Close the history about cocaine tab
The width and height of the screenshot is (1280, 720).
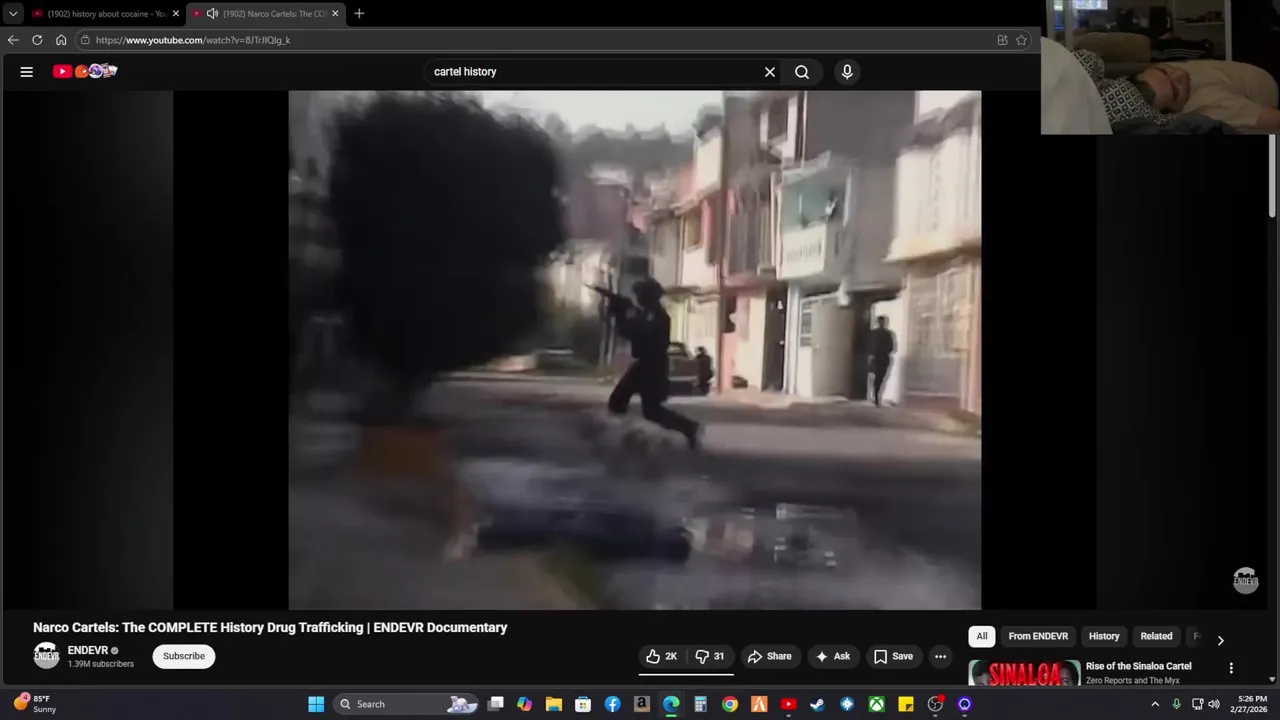click(x=175, y=14)
